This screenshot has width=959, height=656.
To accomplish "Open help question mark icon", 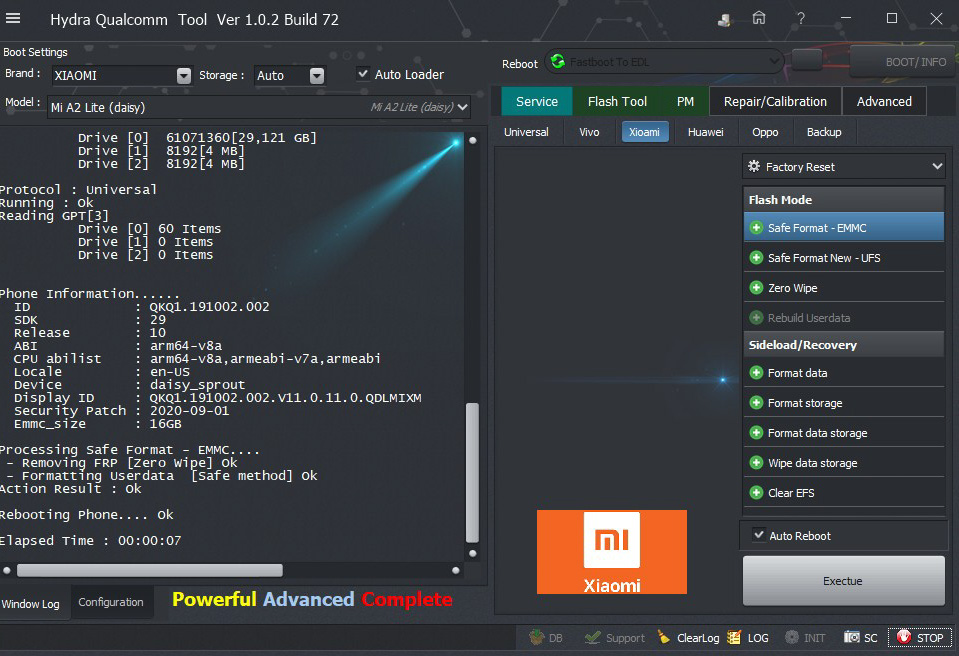I will click(x=801, y=18).
